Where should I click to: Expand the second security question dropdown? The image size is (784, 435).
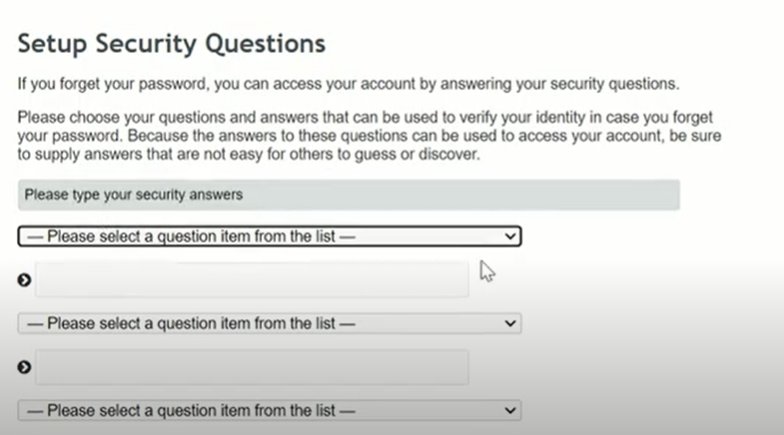click(269, 324)
